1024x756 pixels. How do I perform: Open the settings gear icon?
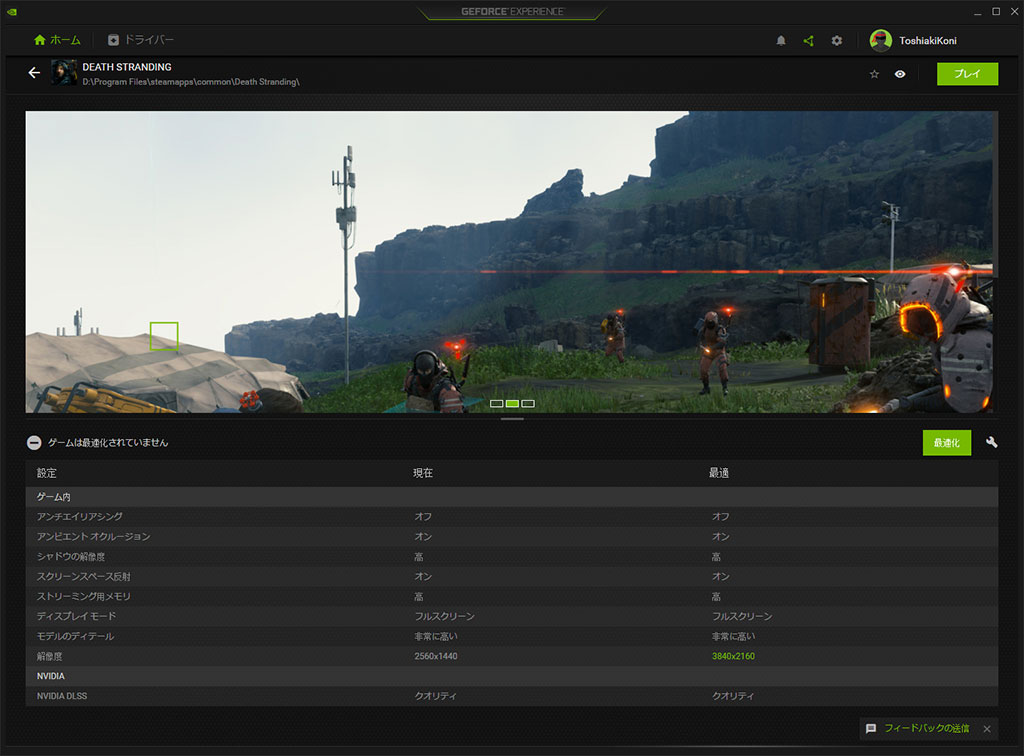(837, 41)
